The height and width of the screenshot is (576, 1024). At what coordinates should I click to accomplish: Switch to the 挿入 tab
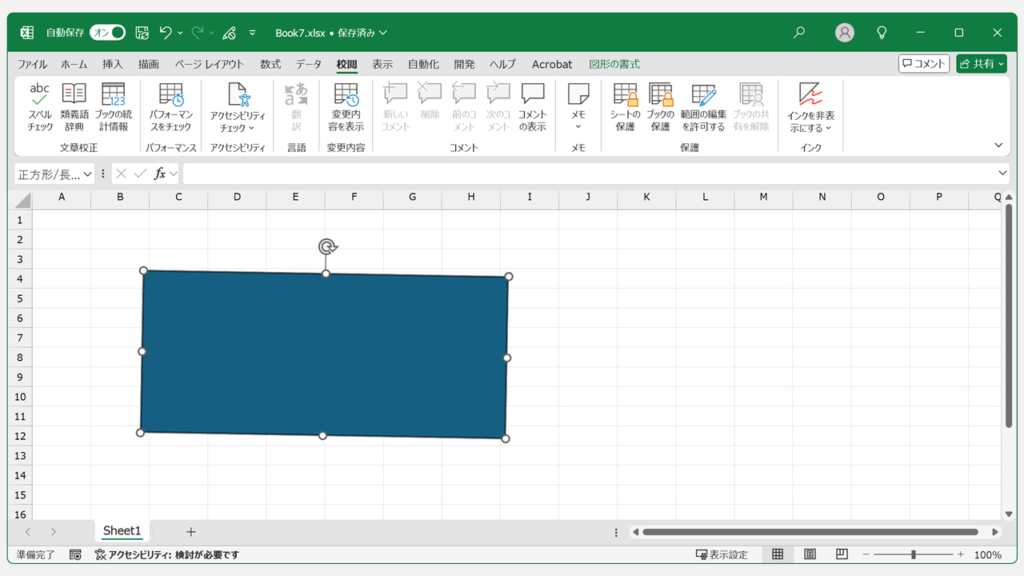(x=112, y=64)
